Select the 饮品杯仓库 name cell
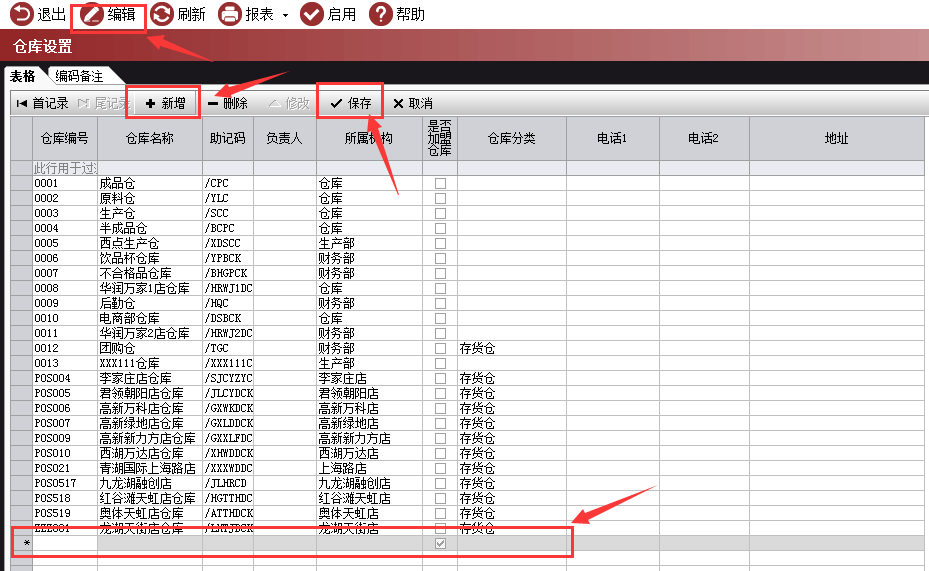 (x=150, y=258)
